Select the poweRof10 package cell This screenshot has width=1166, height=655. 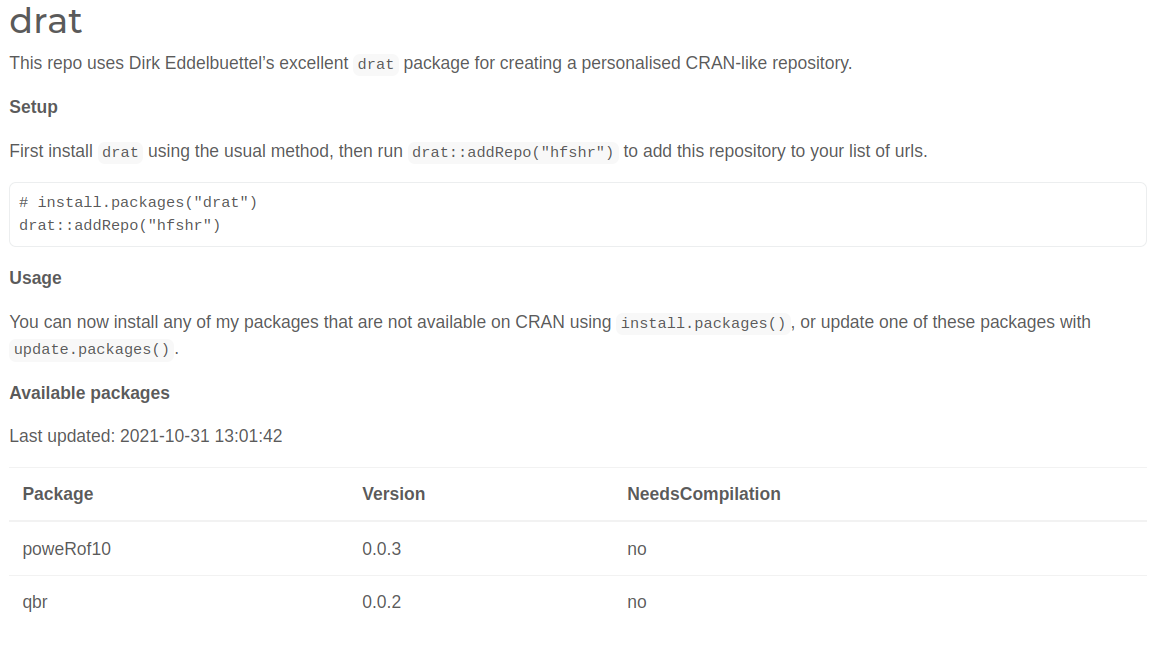point(66,549)
